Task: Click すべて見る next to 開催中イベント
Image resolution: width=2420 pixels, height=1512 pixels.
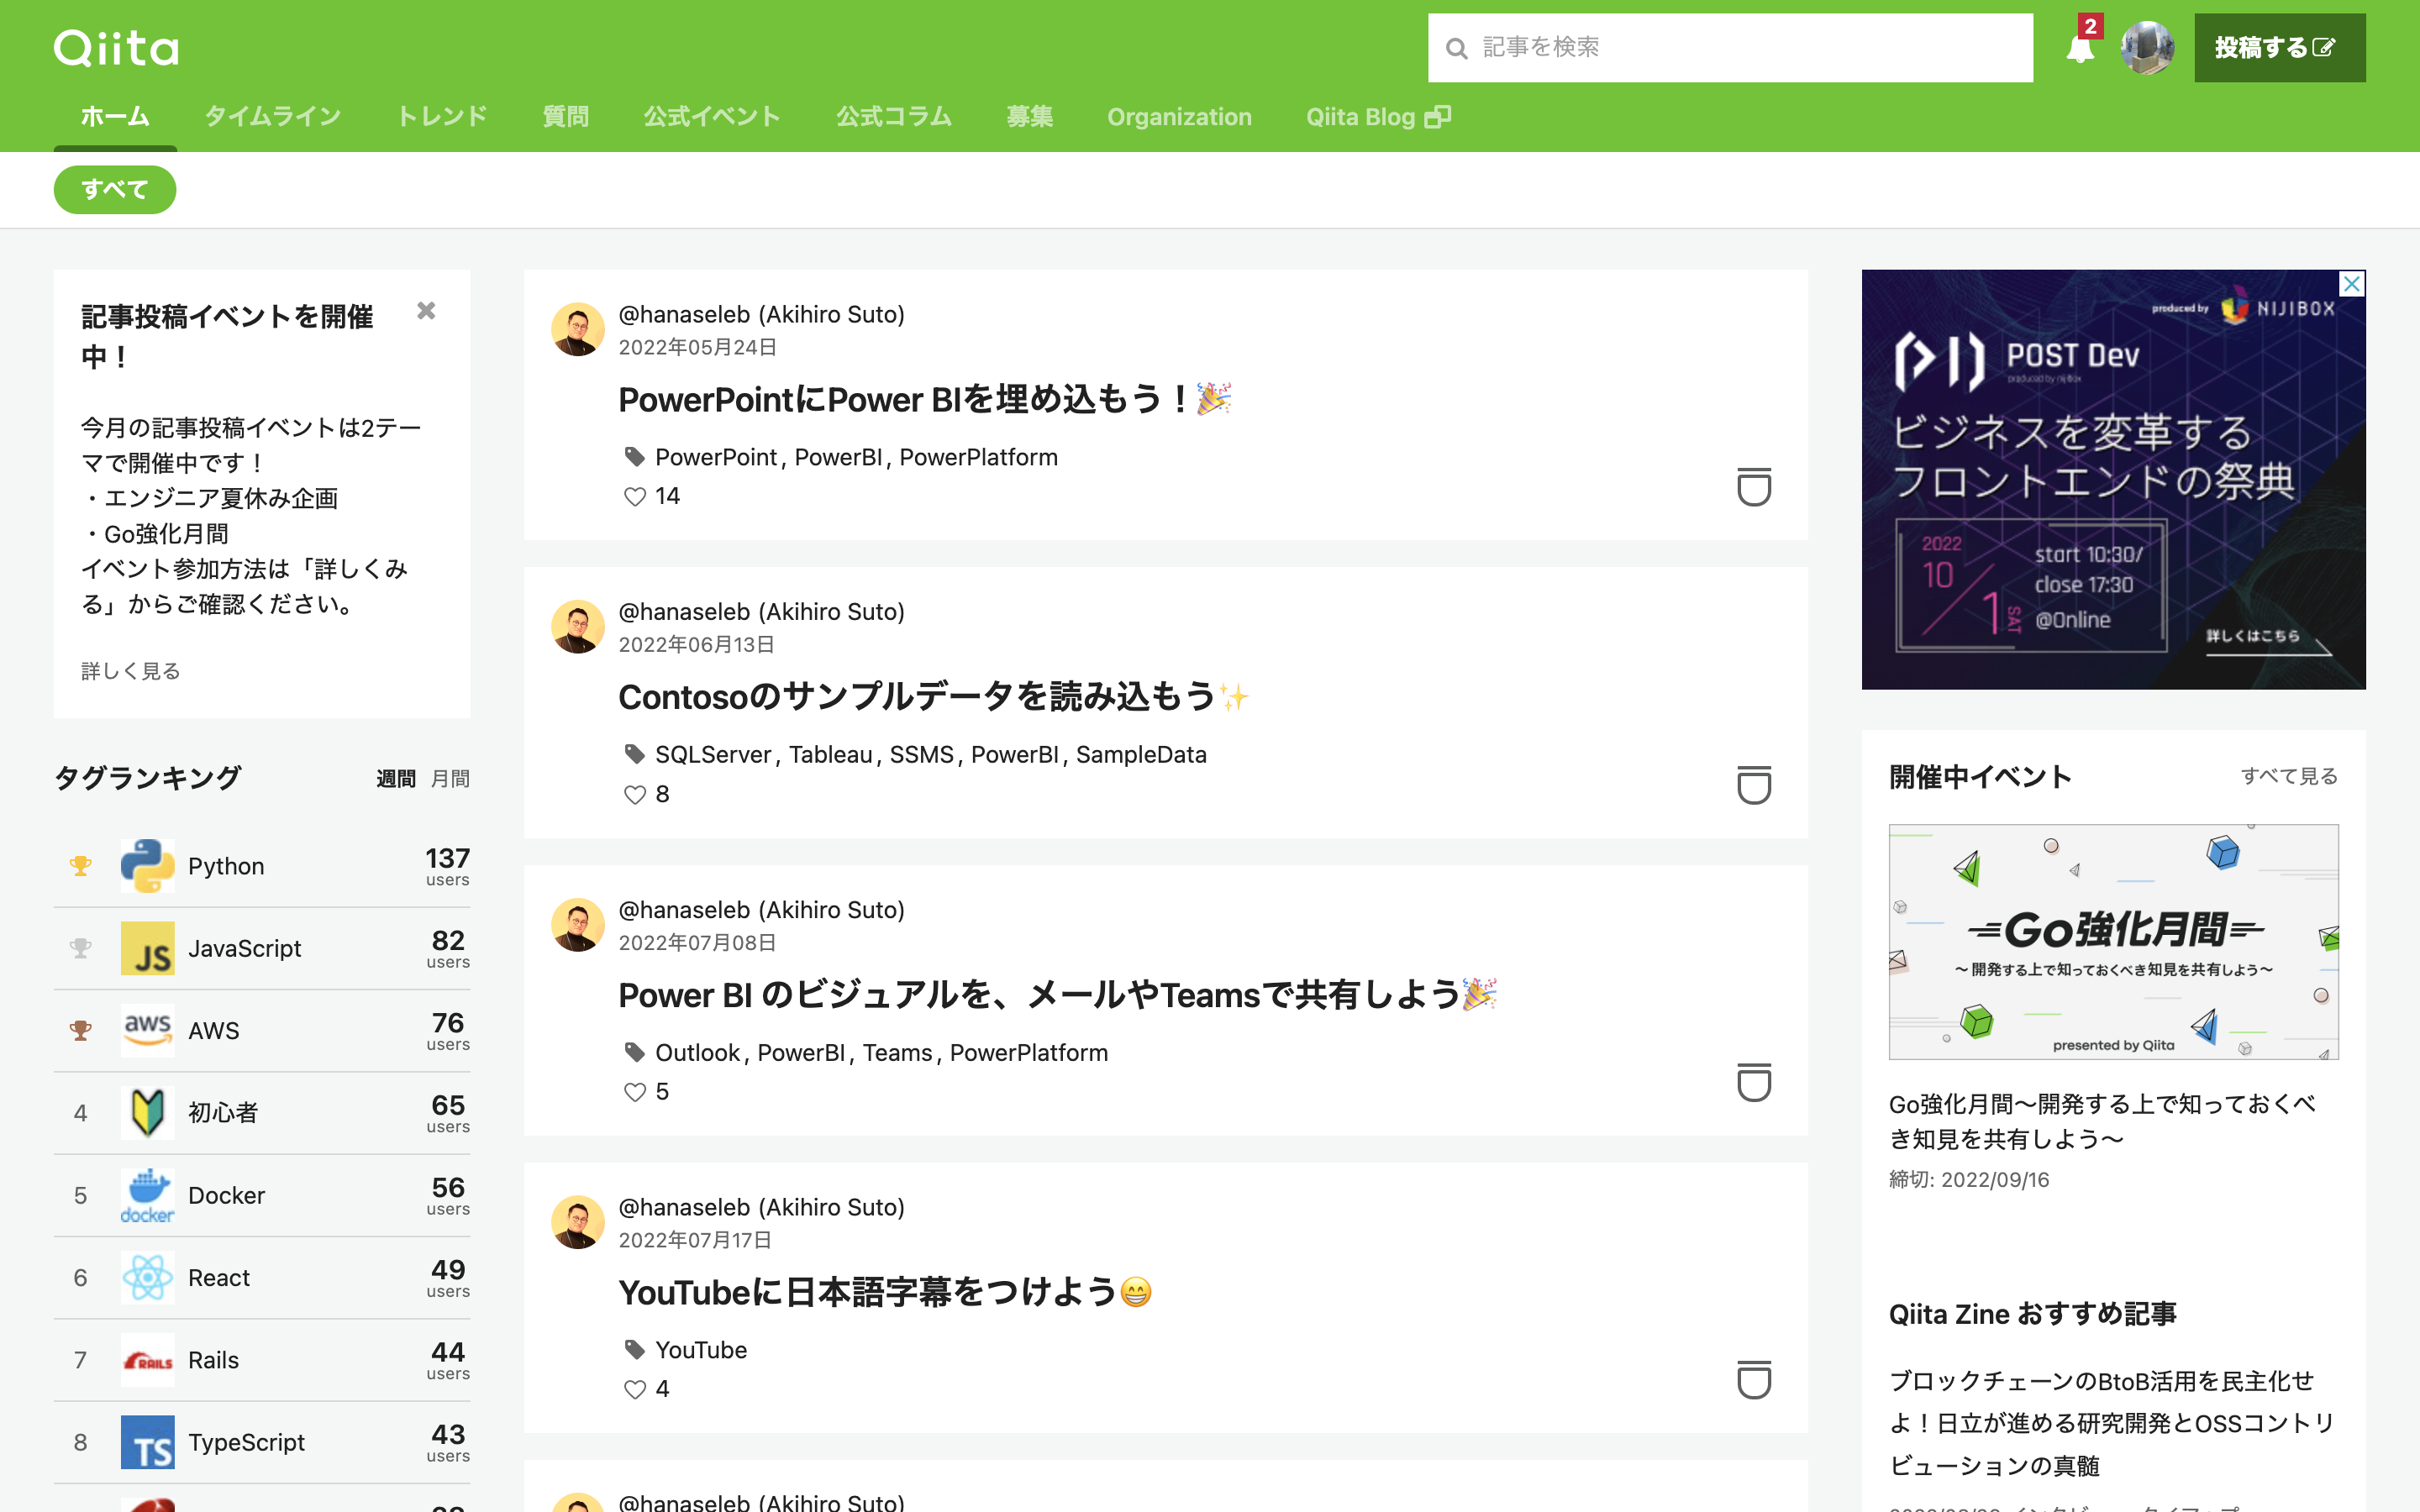Action: [2289, 776]
